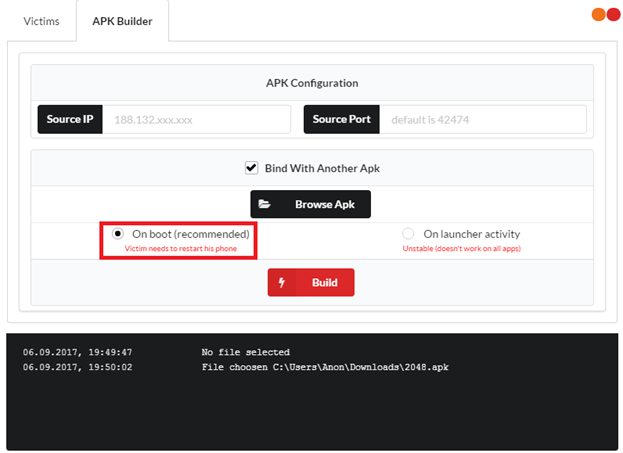Click the orange circle window icon

pyautogui.click(x=598, y=15)
